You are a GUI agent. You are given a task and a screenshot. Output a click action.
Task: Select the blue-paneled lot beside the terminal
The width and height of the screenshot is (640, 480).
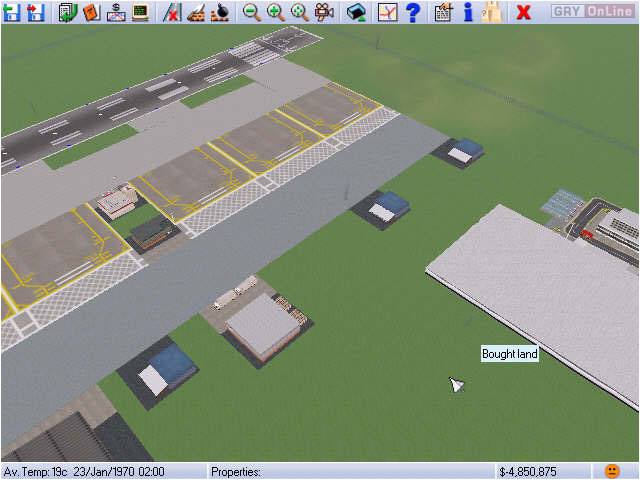click(x=561, y=204)
